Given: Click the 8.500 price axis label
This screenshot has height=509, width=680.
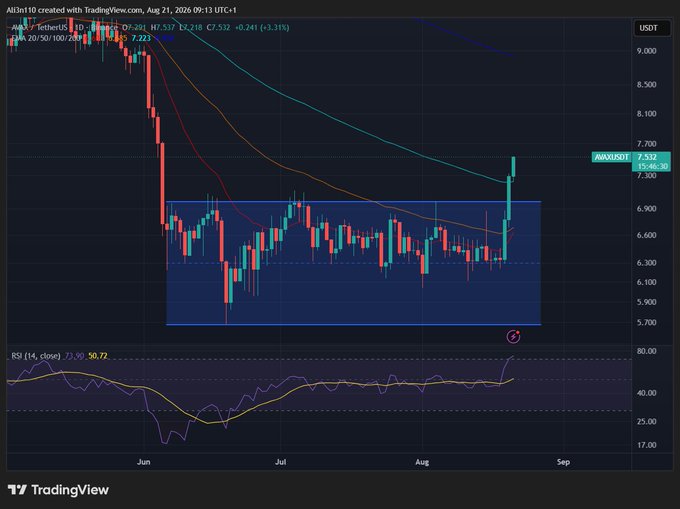Looking at the screenshot, I should pos(647,85).
